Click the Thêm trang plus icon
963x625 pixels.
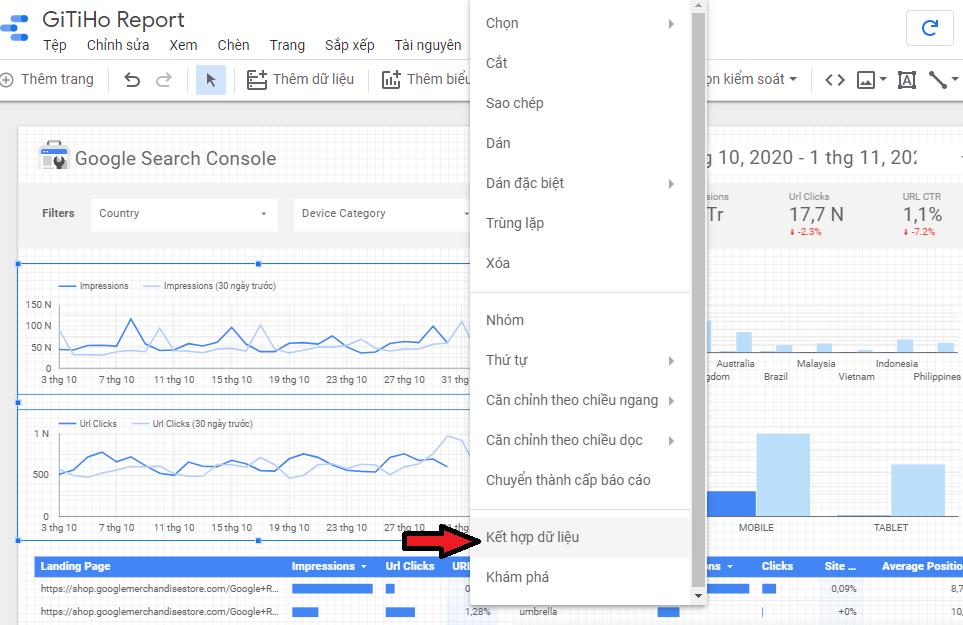[x=7, y=80]
